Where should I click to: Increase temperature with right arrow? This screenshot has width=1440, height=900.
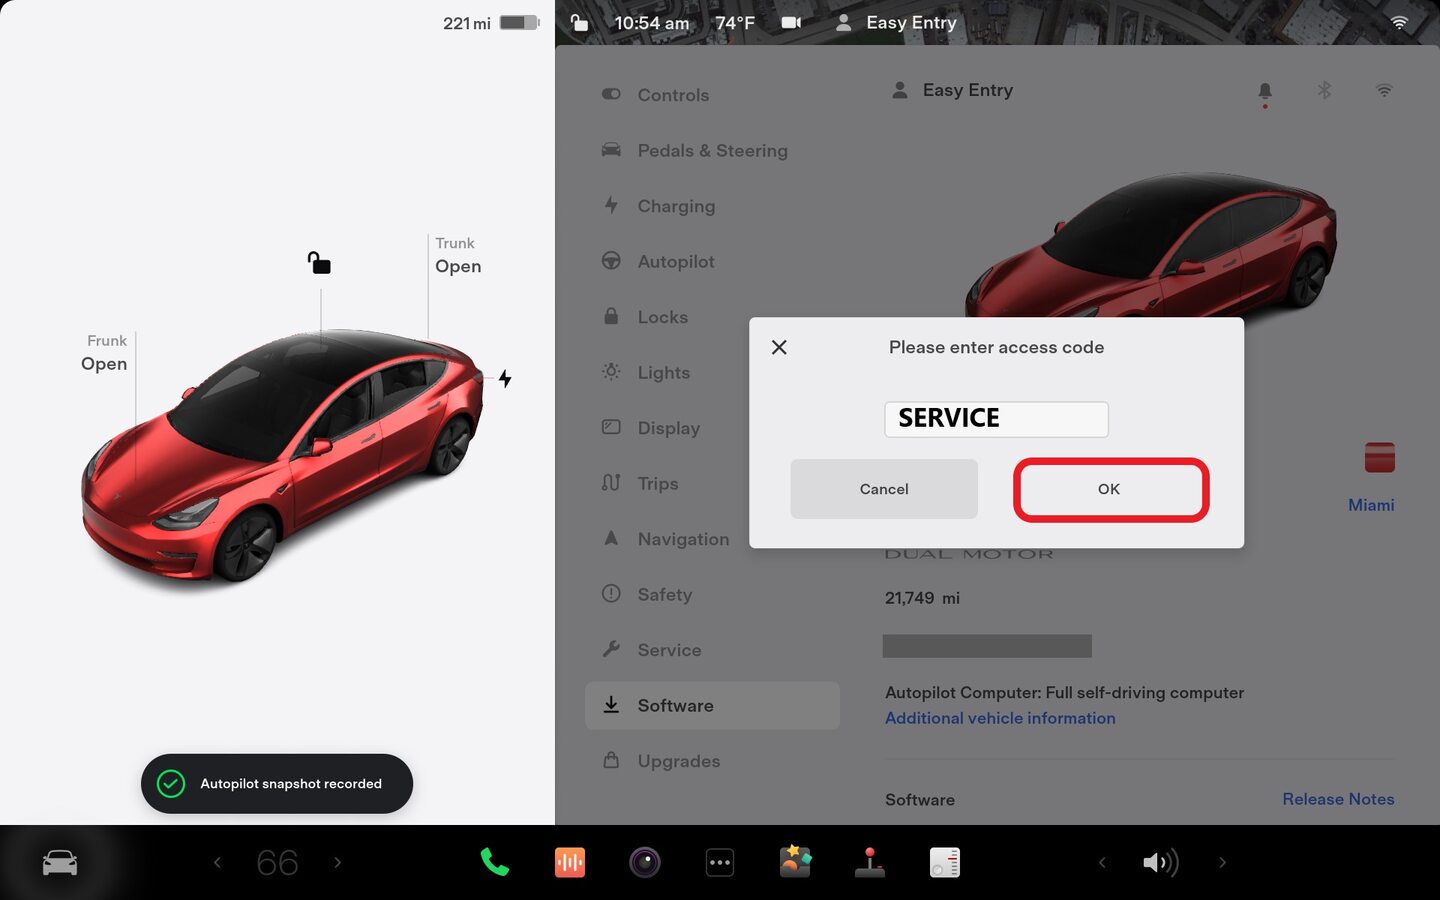[x=338, y=862]
